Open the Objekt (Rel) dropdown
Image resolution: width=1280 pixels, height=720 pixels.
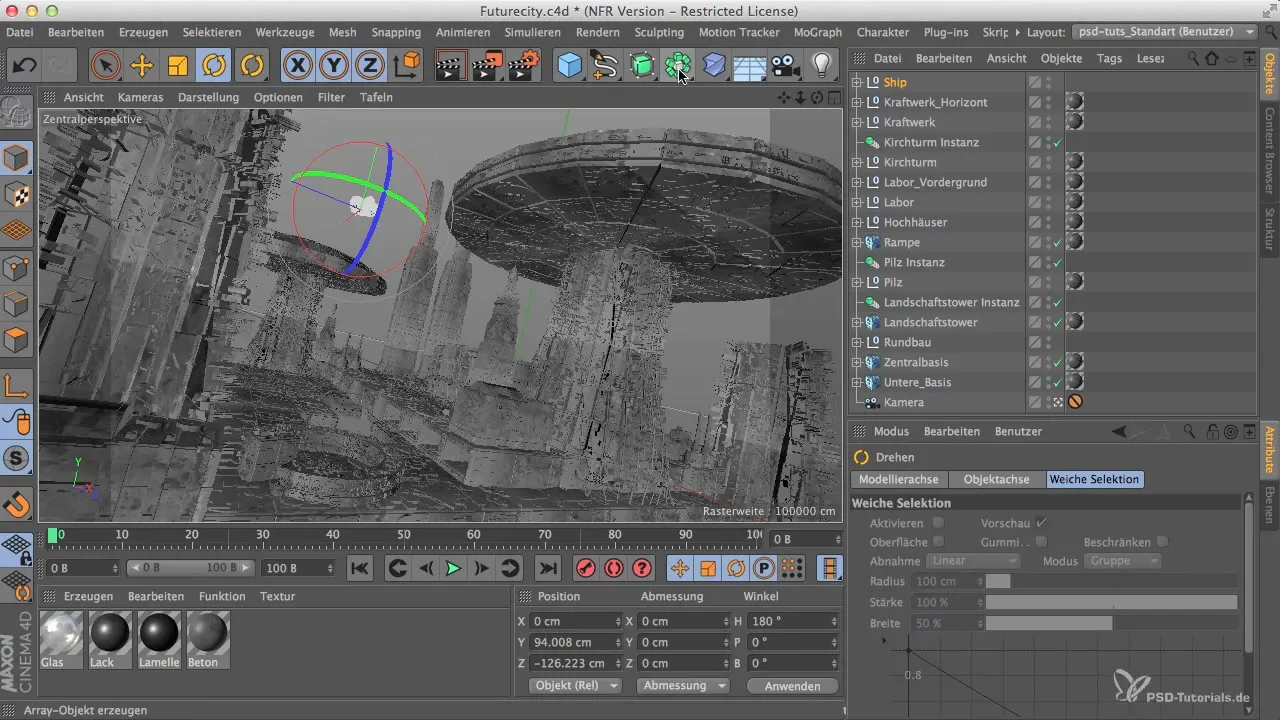tap(574, 686)
